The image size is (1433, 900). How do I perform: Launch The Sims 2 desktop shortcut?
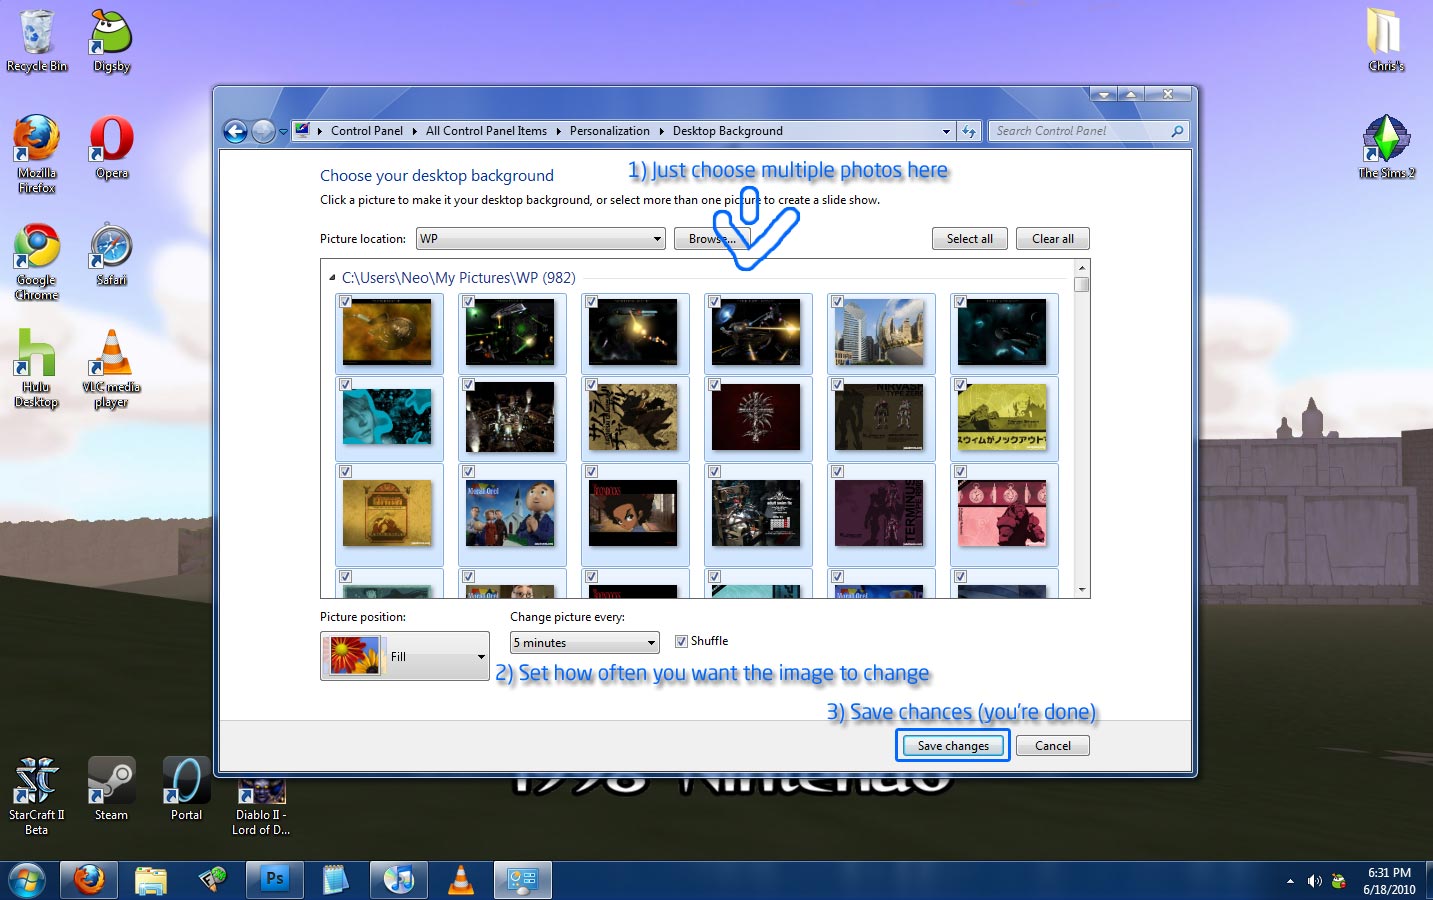point(1386,147)
